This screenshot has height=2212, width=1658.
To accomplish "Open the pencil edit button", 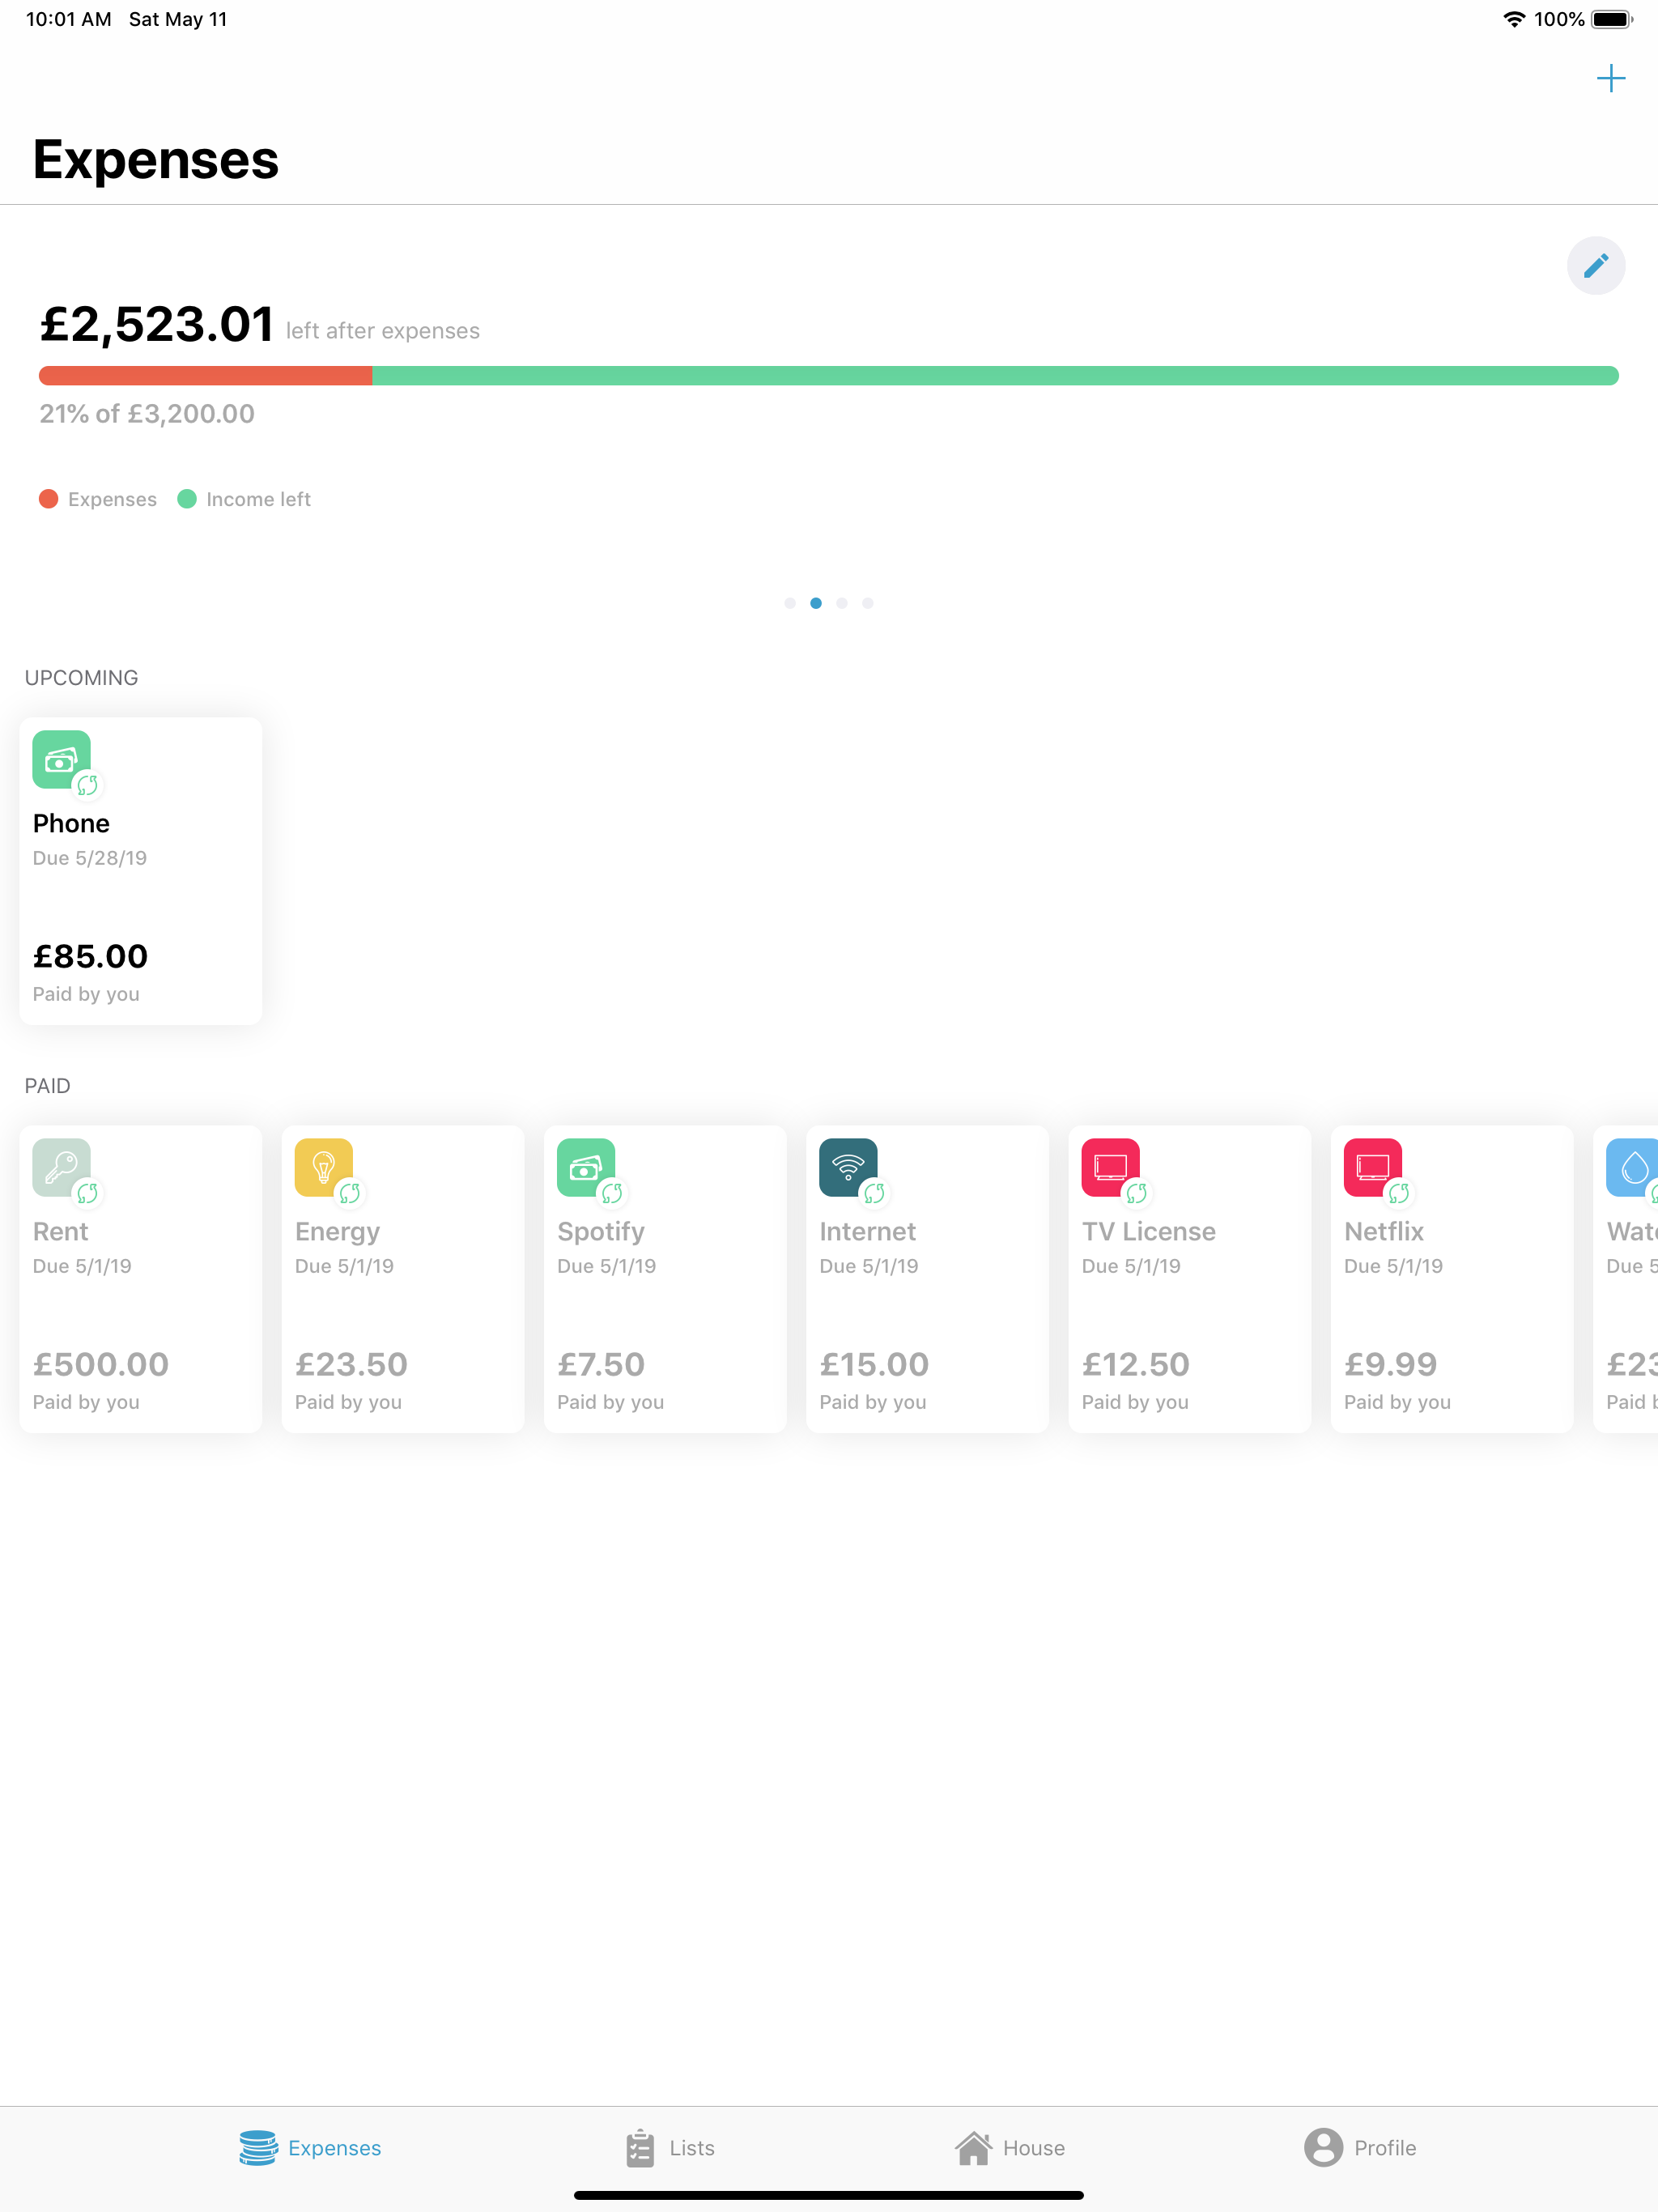I will coord(1595,266).
